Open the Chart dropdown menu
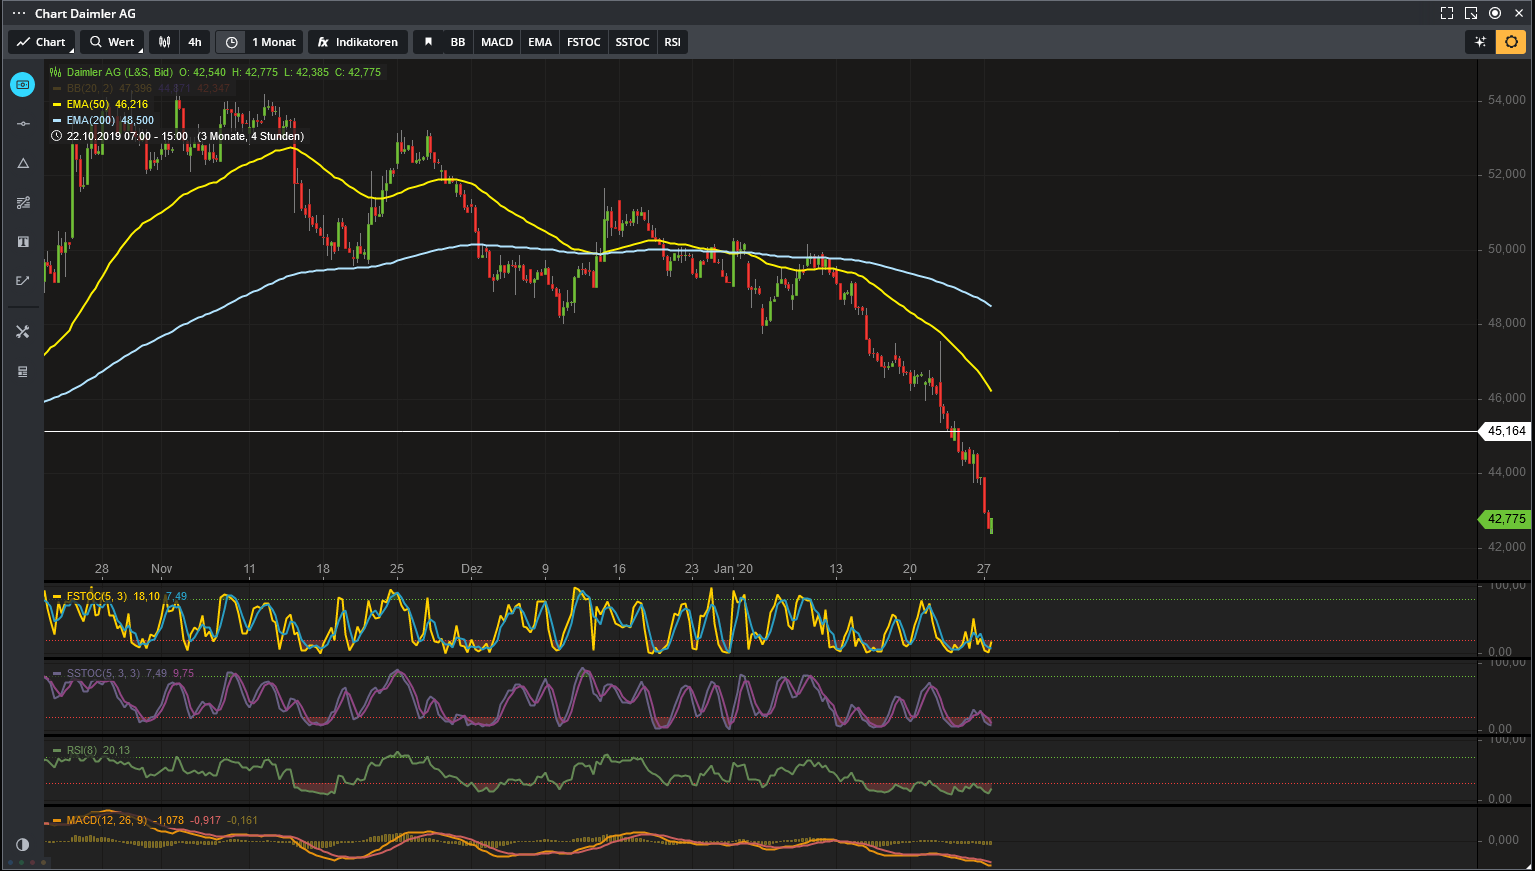Screen dimensions: 1535x871 click(41, 42)
